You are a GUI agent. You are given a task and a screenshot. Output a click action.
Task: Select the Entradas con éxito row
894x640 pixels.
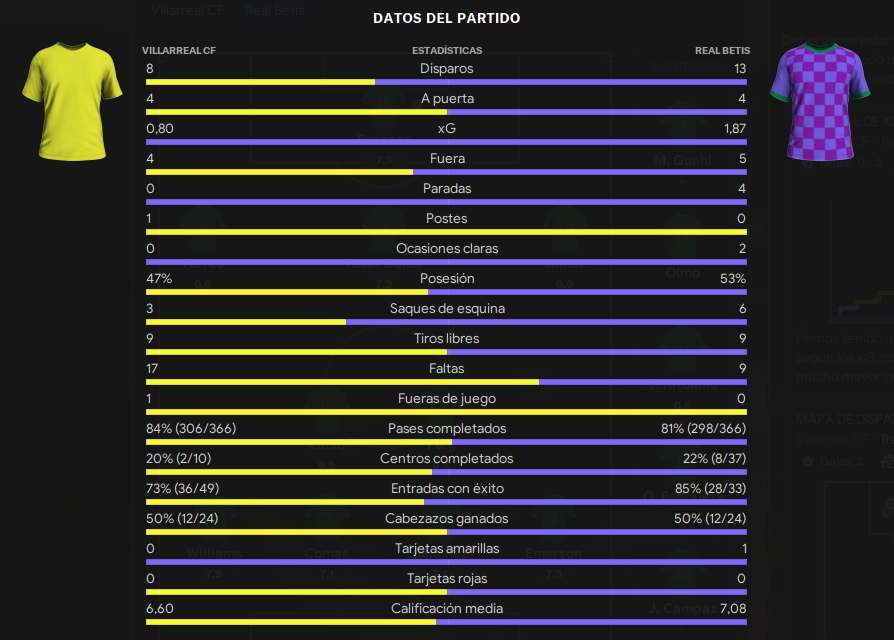pos(446,493)
